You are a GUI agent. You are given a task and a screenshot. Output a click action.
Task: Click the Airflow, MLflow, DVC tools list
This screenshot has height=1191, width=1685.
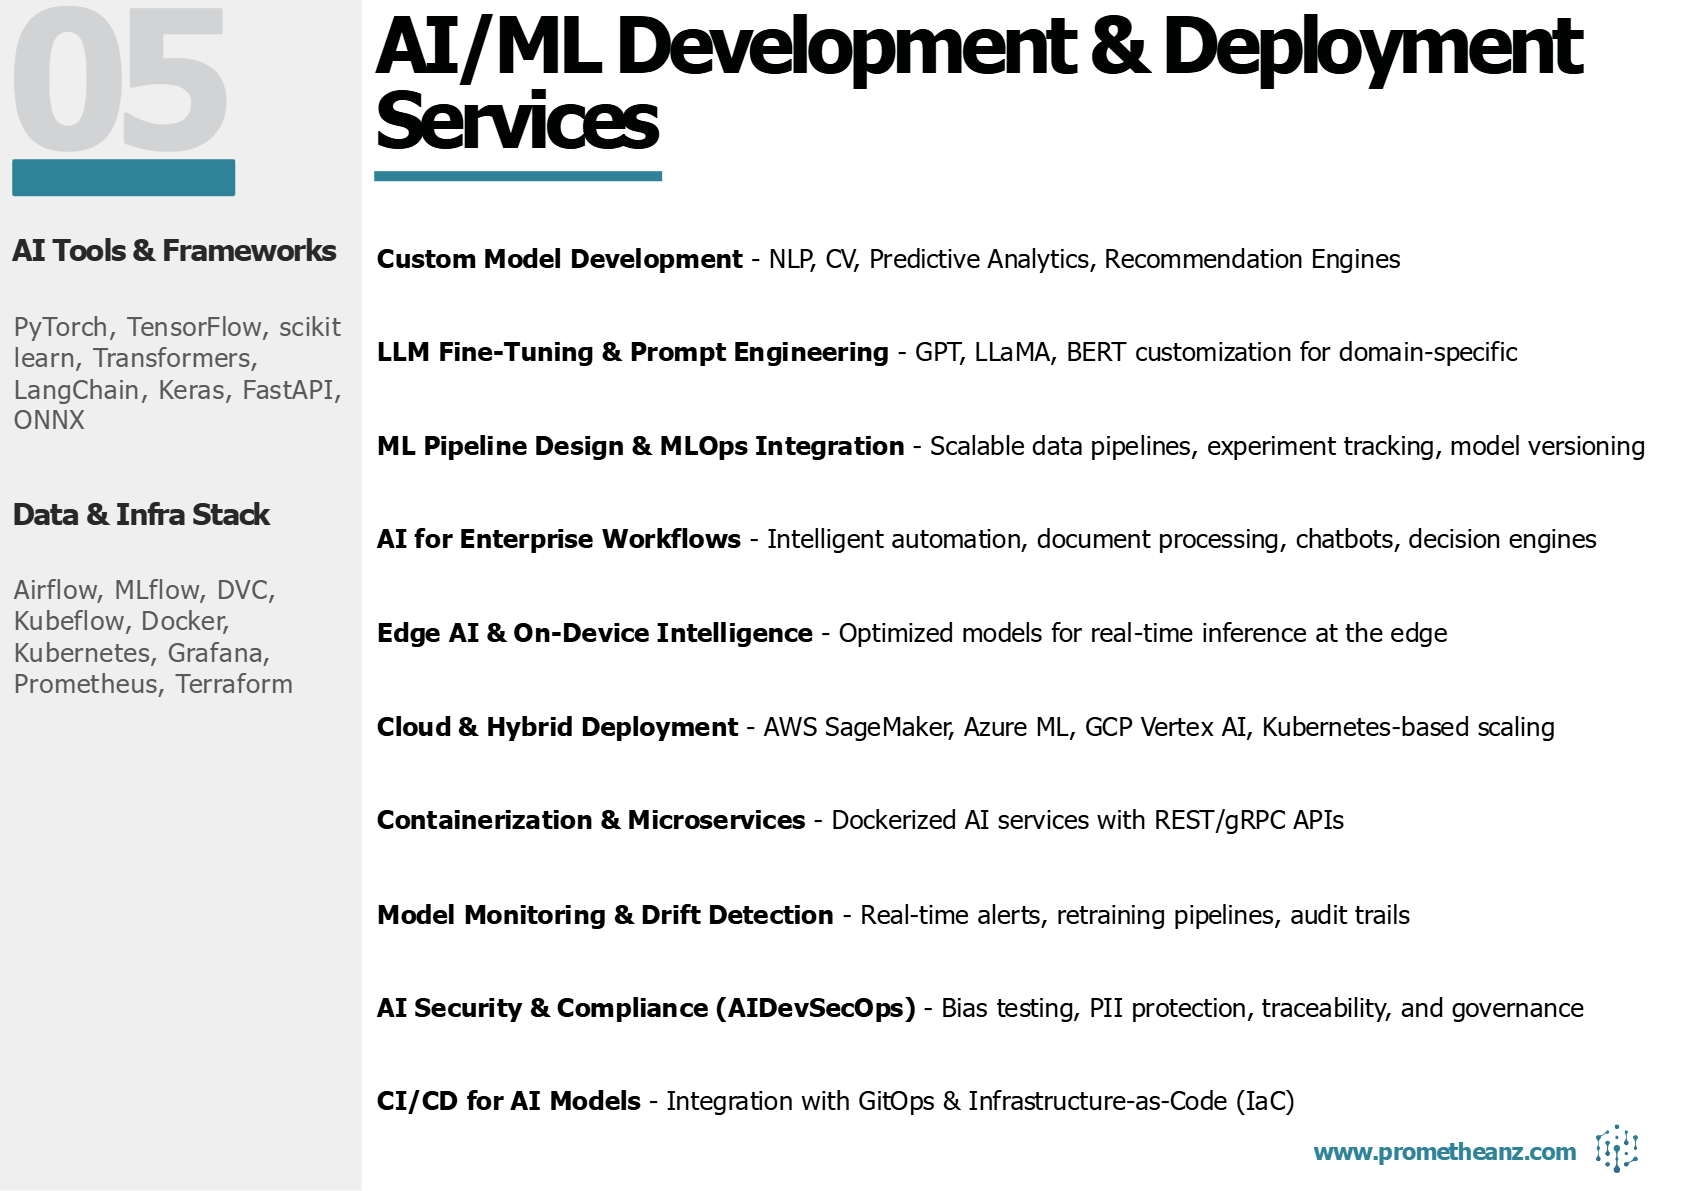click(153, 637)
